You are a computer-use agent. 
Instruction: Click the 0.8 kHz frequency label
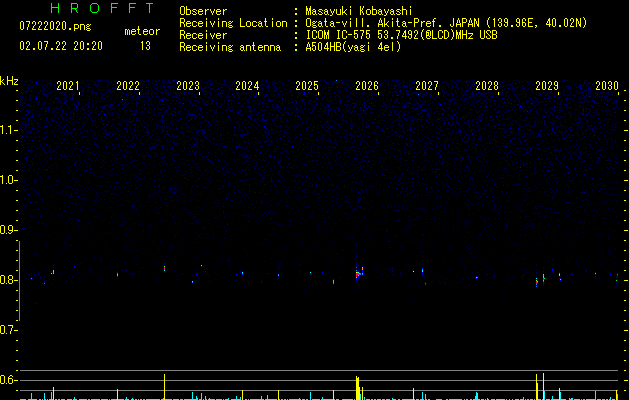(x=8, y=280)
